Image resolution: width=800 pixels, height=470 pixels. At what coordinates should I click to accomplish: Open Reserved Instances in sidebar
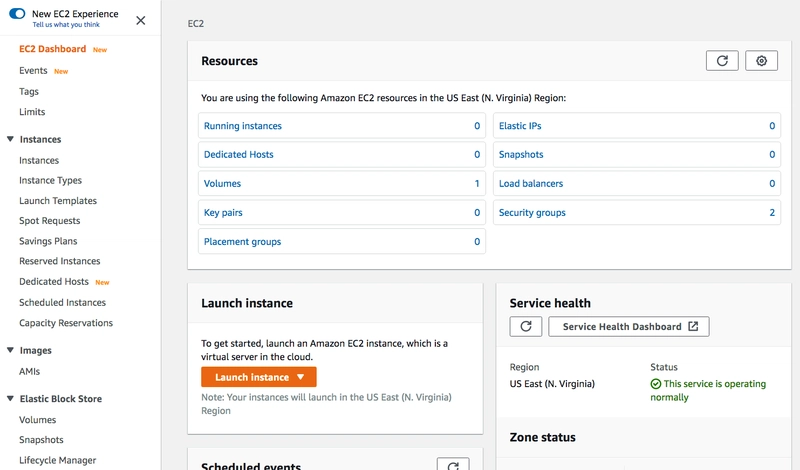click(60, 261)
